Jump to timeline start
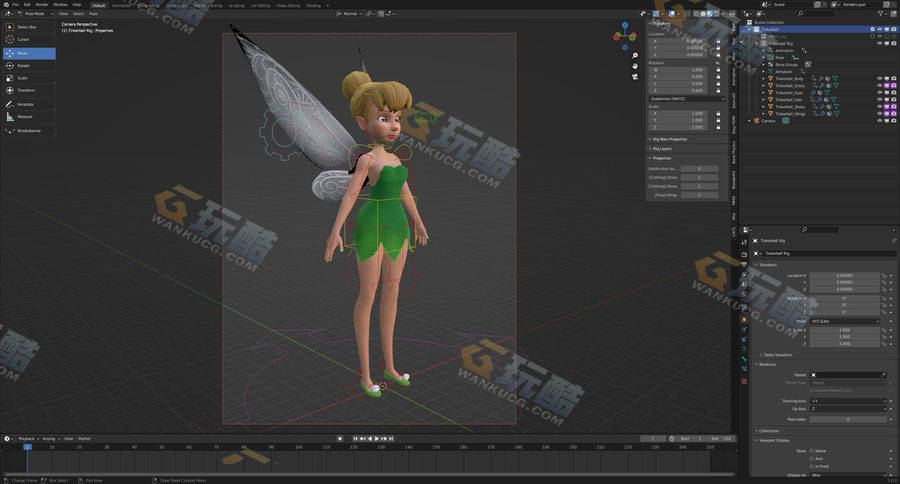 coord(356,439)
